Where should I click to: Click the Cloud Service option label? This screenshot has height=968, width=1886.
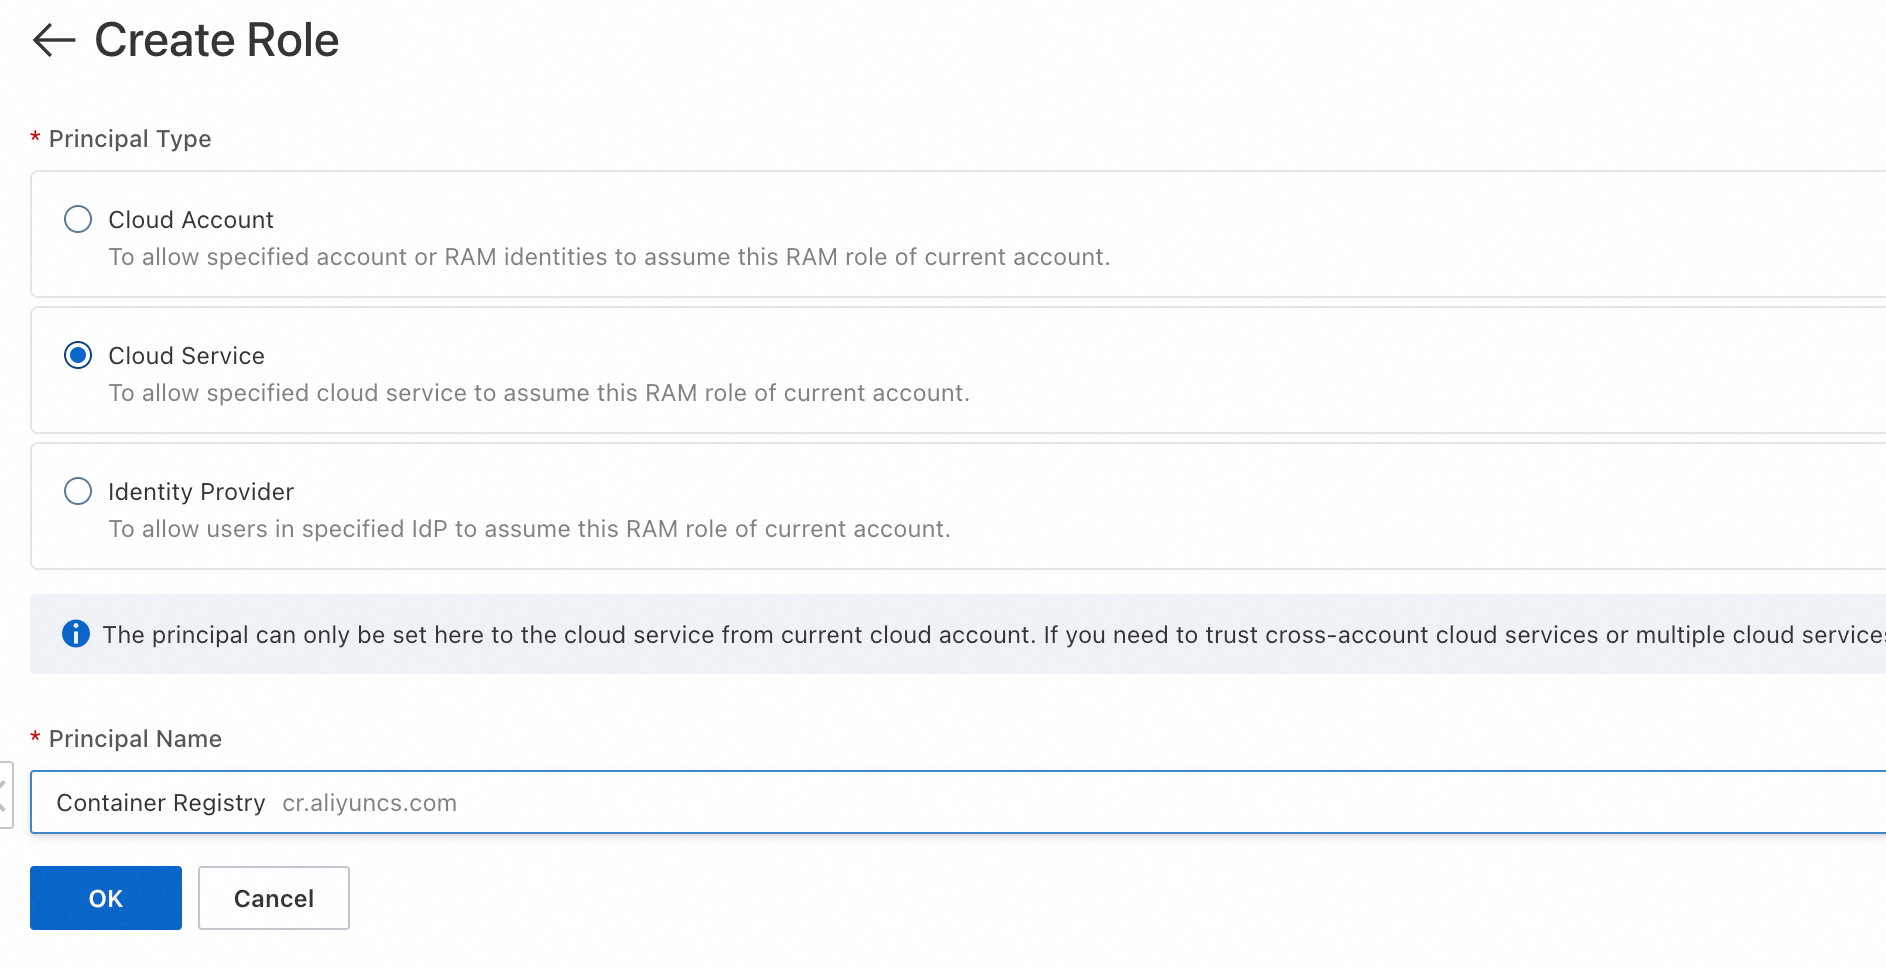click(x=187, y=356)
